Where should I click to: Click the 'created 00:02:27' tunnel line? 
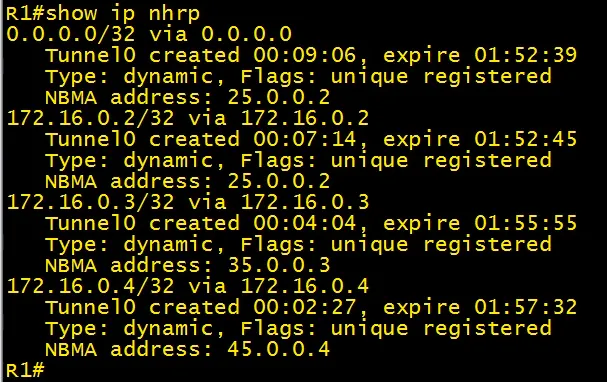(x=311, y=307)
